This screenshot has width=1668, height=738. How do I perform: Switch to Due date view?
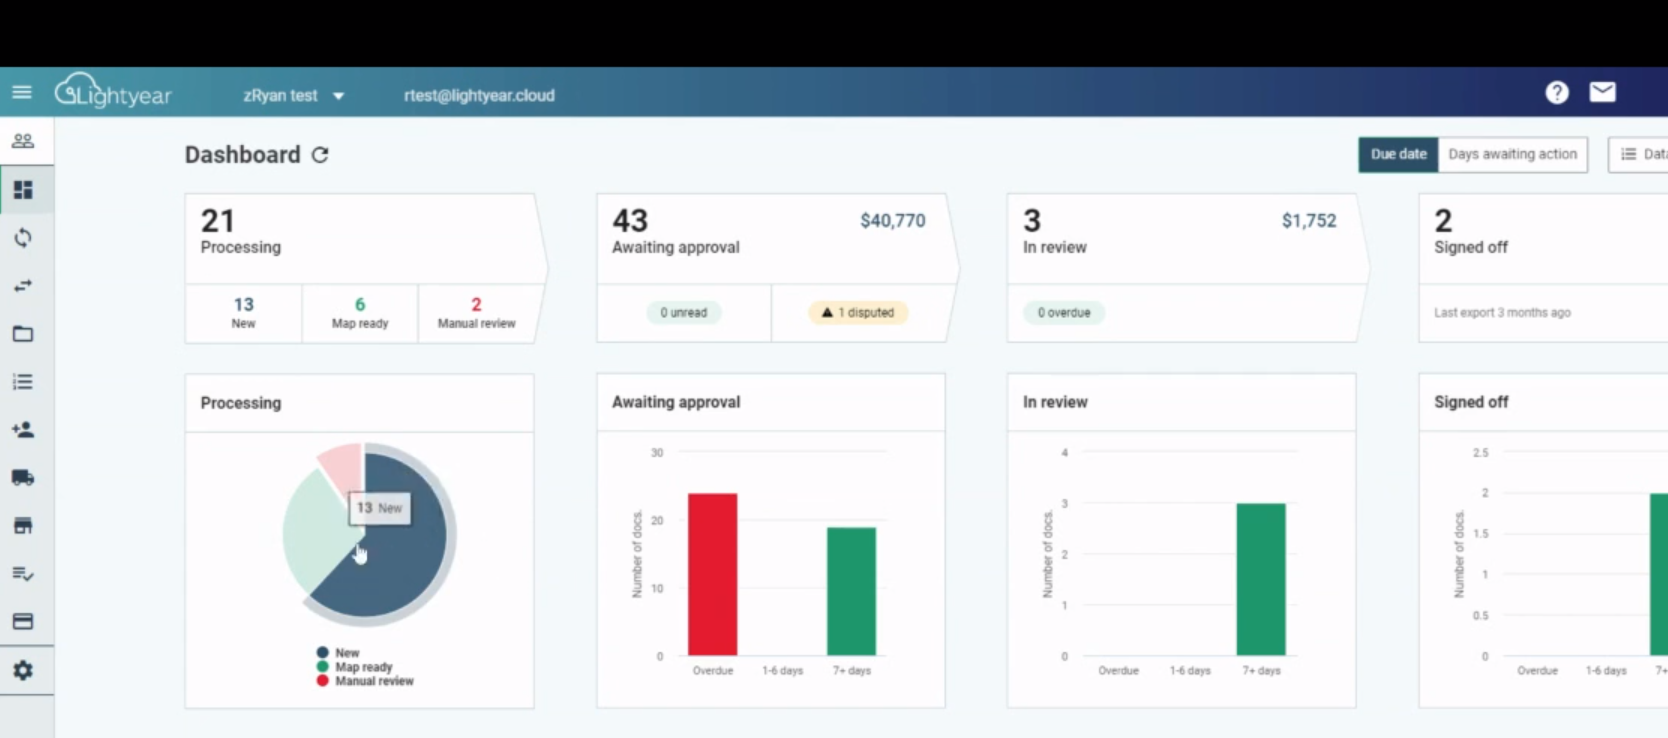[x=1398, y=154]
